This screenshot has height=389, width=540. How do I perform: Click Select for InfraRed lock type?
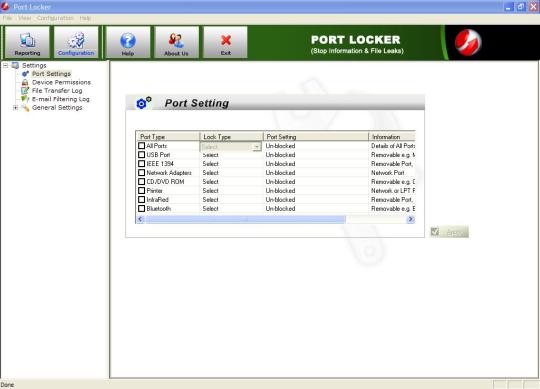point(210,200)
